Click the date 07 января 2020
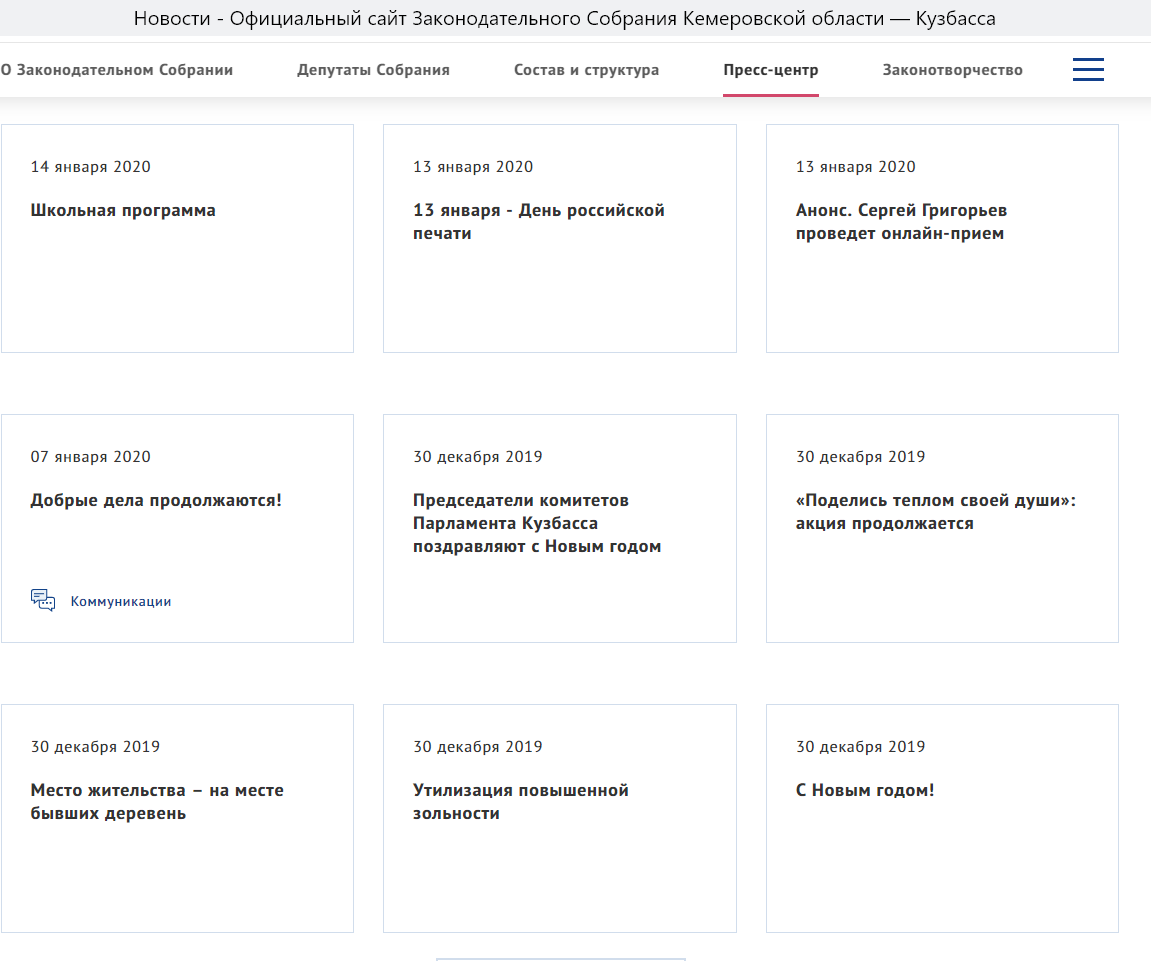The width and height of the screenshot is (1151, 961). [x=90, y=457]
